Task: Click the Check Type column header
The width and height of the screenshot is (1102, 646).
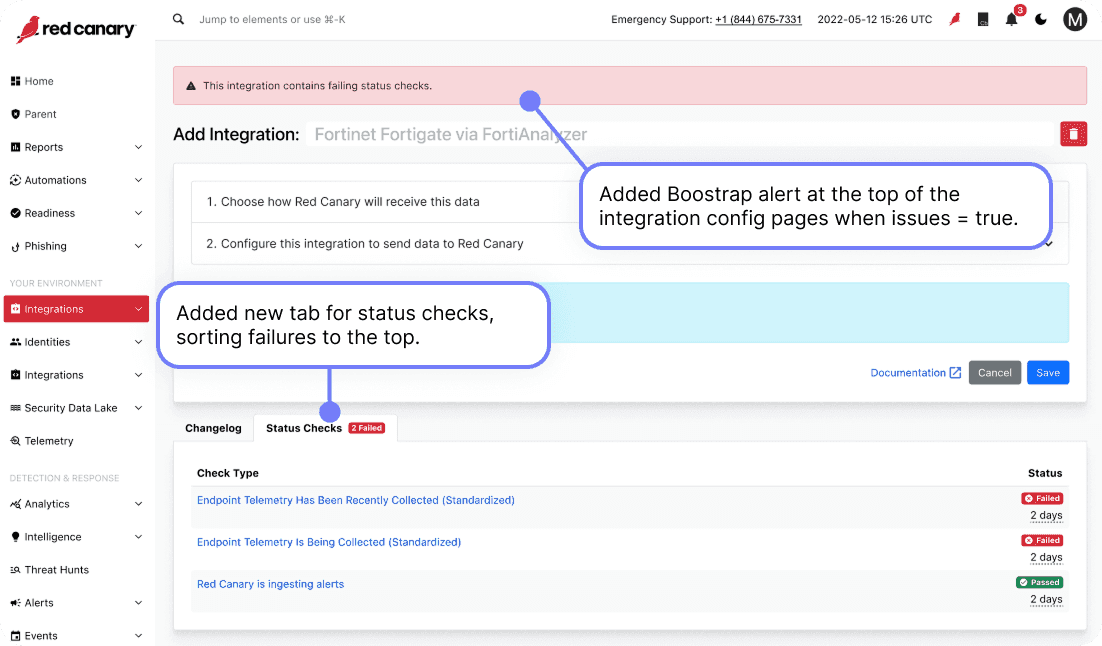Action: click(x=228, y=473)
